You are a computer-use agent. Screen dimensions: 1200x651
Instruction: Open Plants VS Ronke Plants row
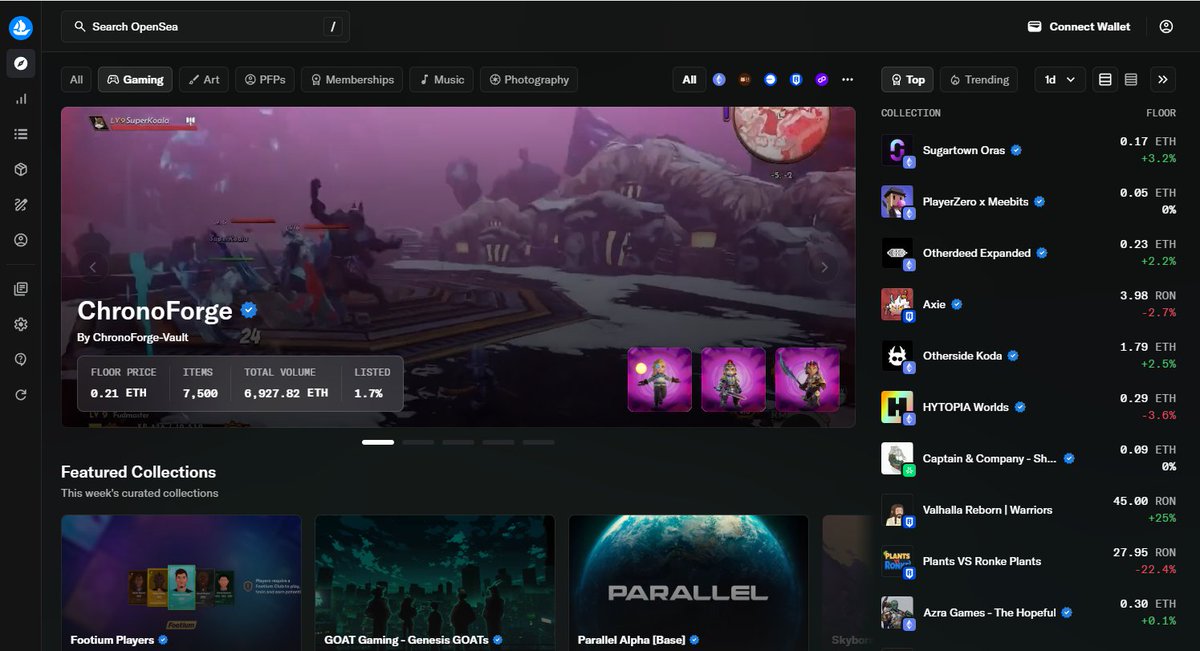click(x=1028, y=561)
